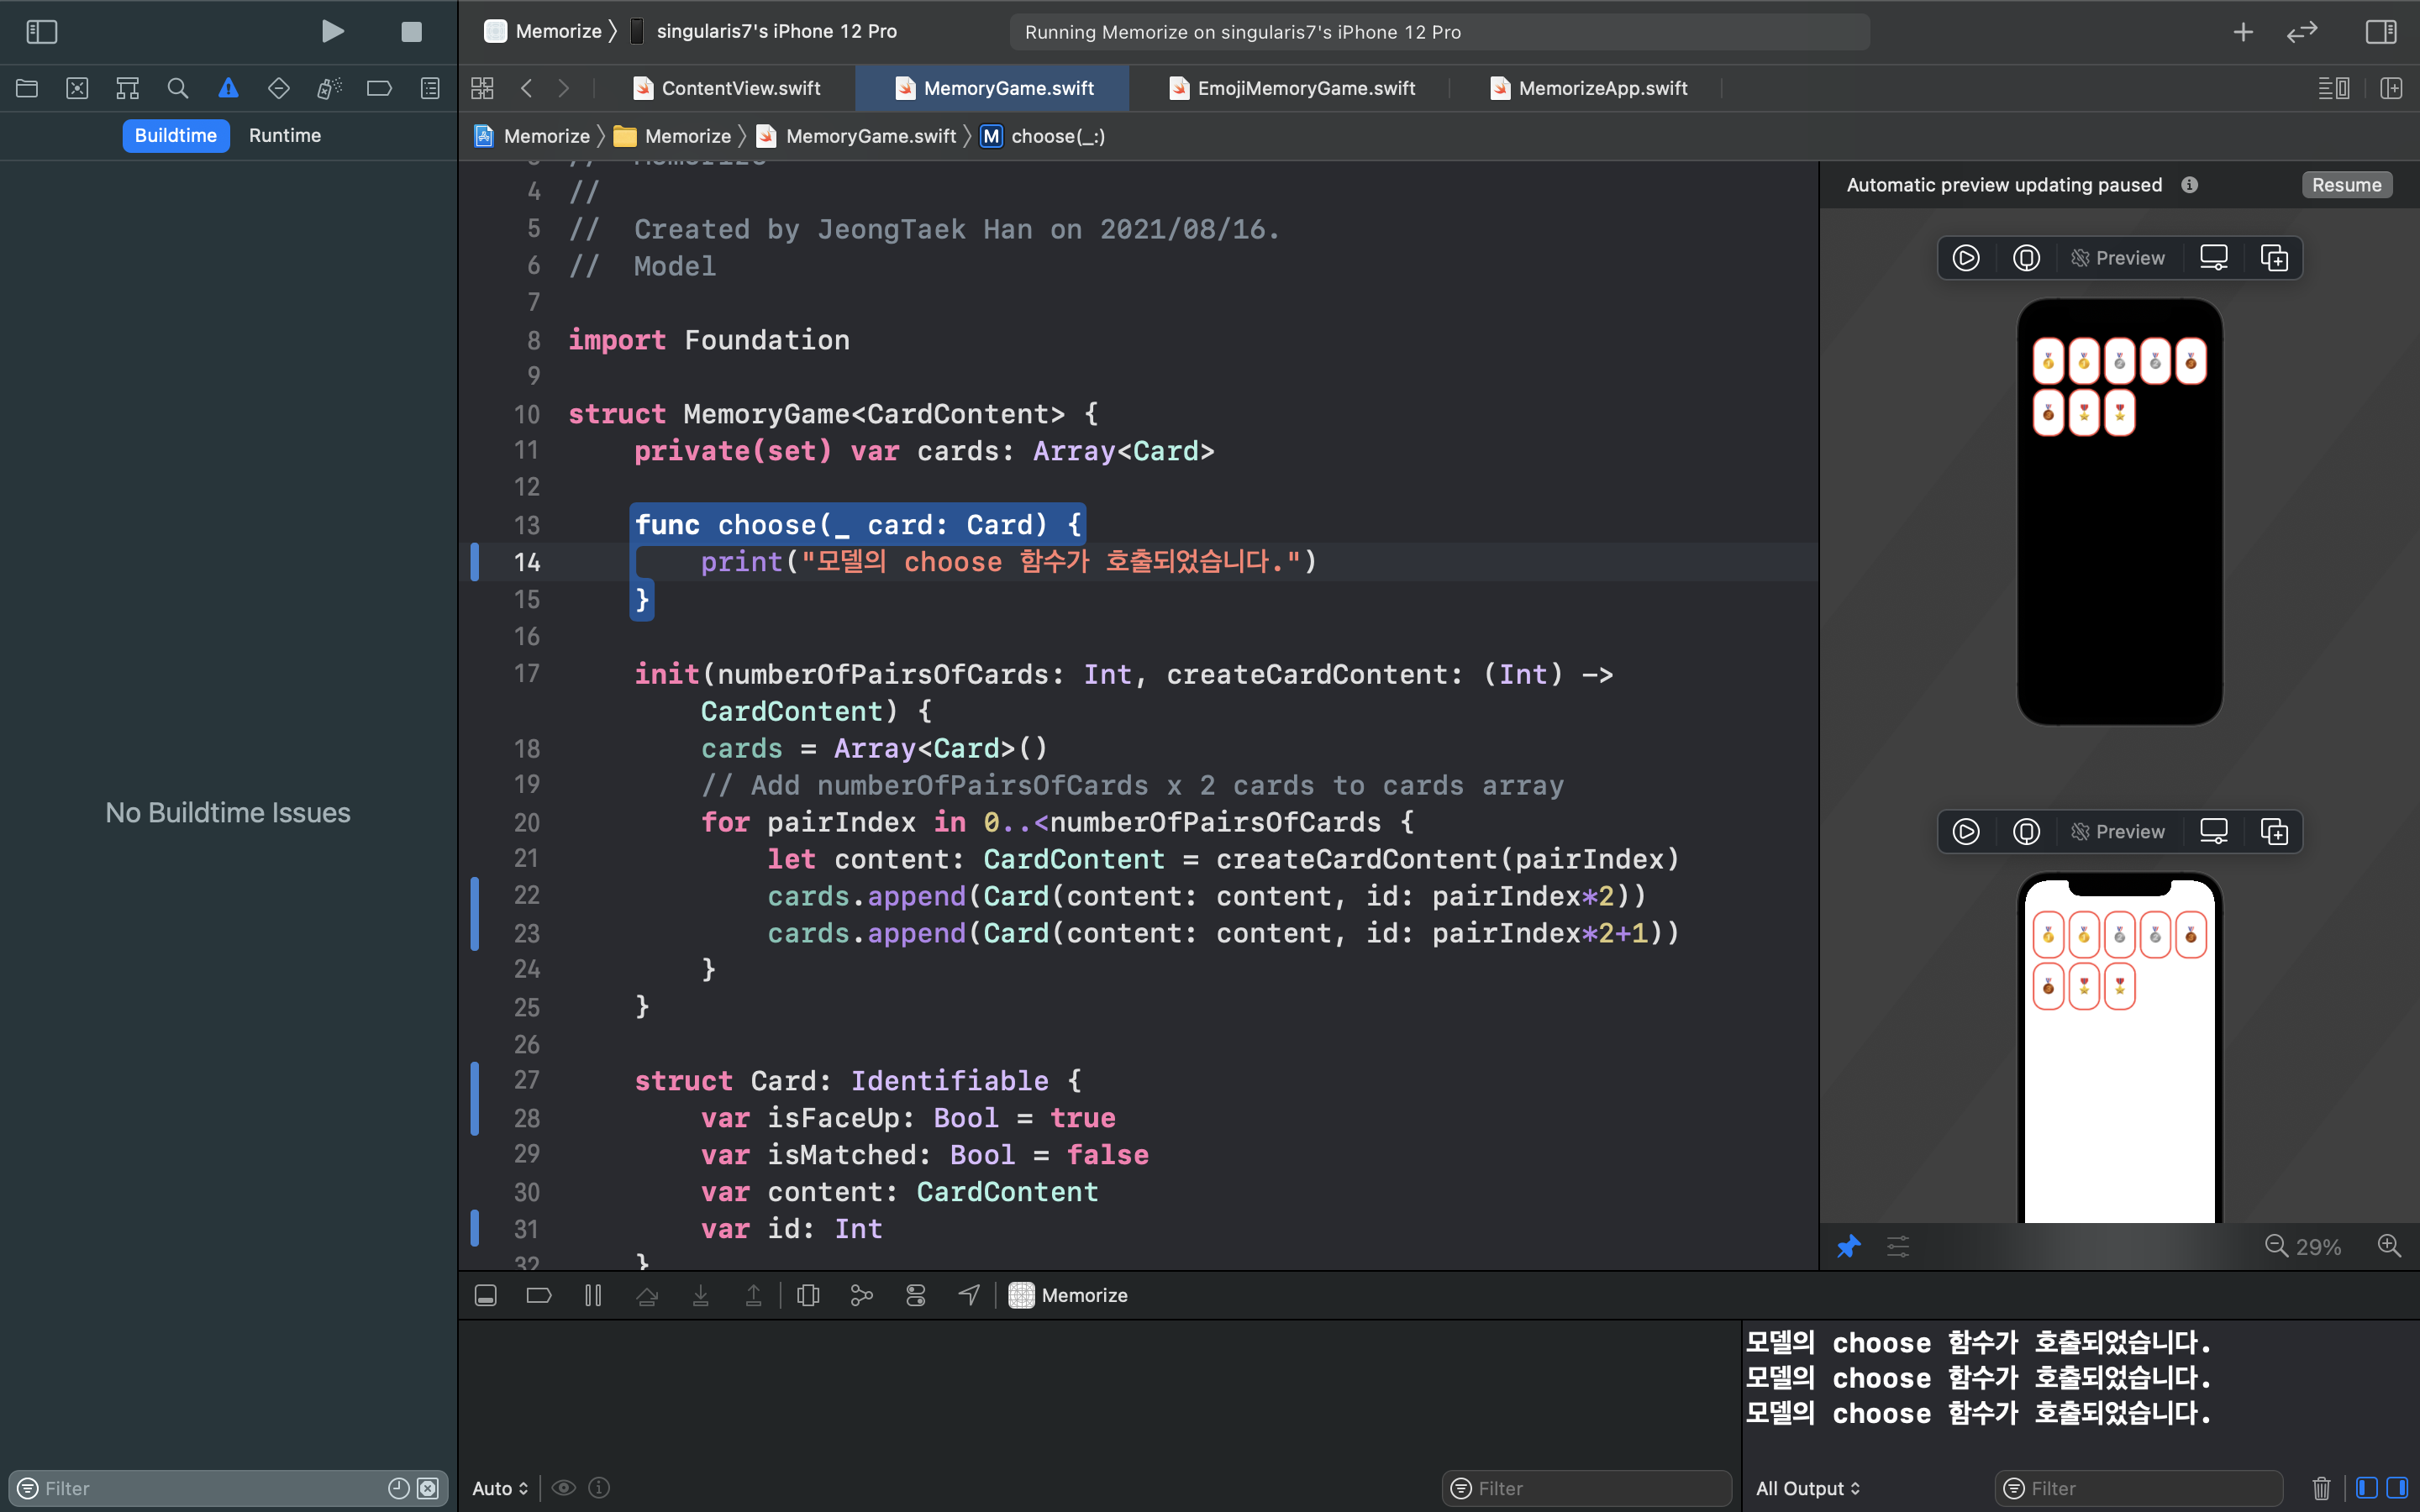Click Resume to update previews

(x=2346, y=185)
